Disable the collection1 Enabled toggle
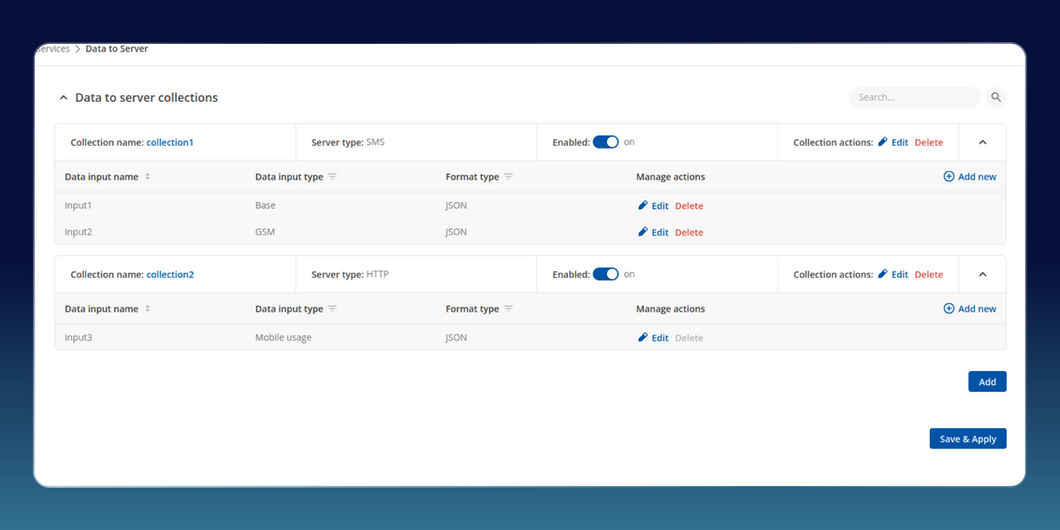1060x530 pixels. (605, 142)
